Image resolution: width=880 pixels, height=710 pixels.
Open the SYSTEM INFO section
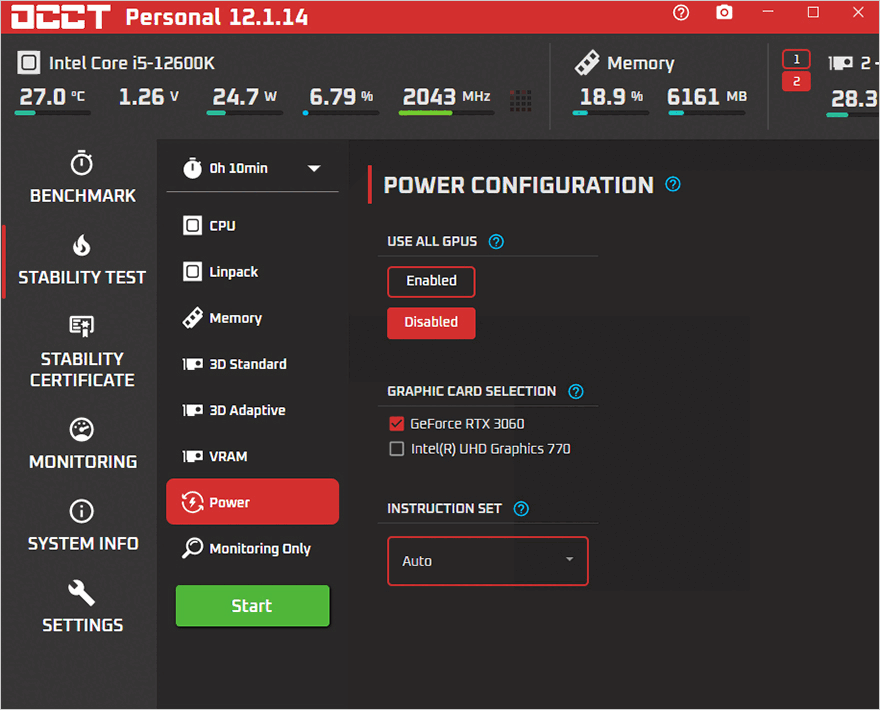coord(82,526)
